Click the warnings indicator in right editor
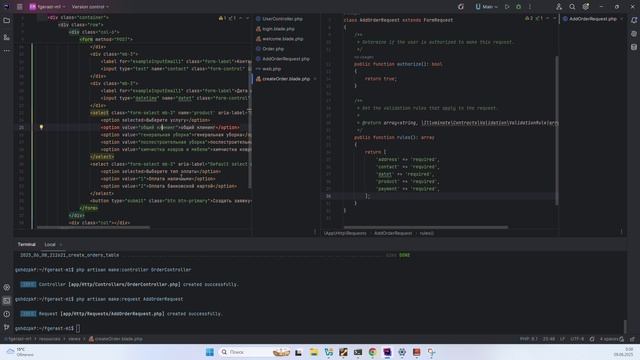This screenshot has width=640, height=360. pos(533,18)
